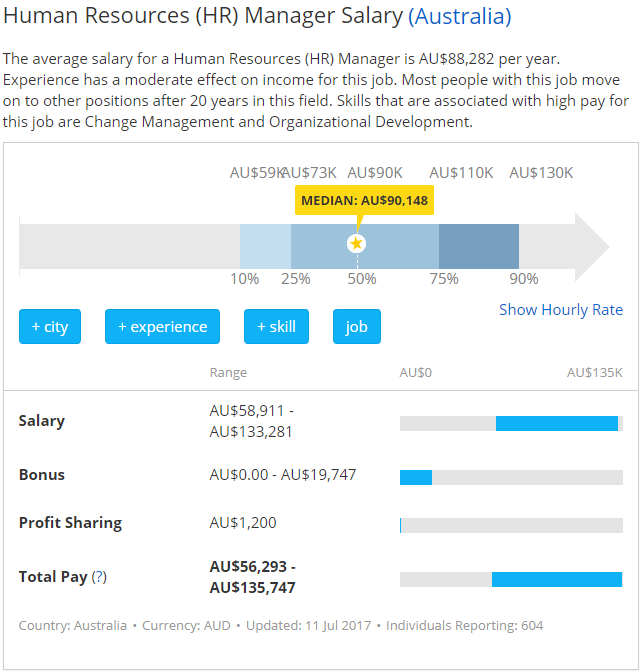
Task: Open the Australia country link
Action: pyautogui.click(x=460, y=16)
